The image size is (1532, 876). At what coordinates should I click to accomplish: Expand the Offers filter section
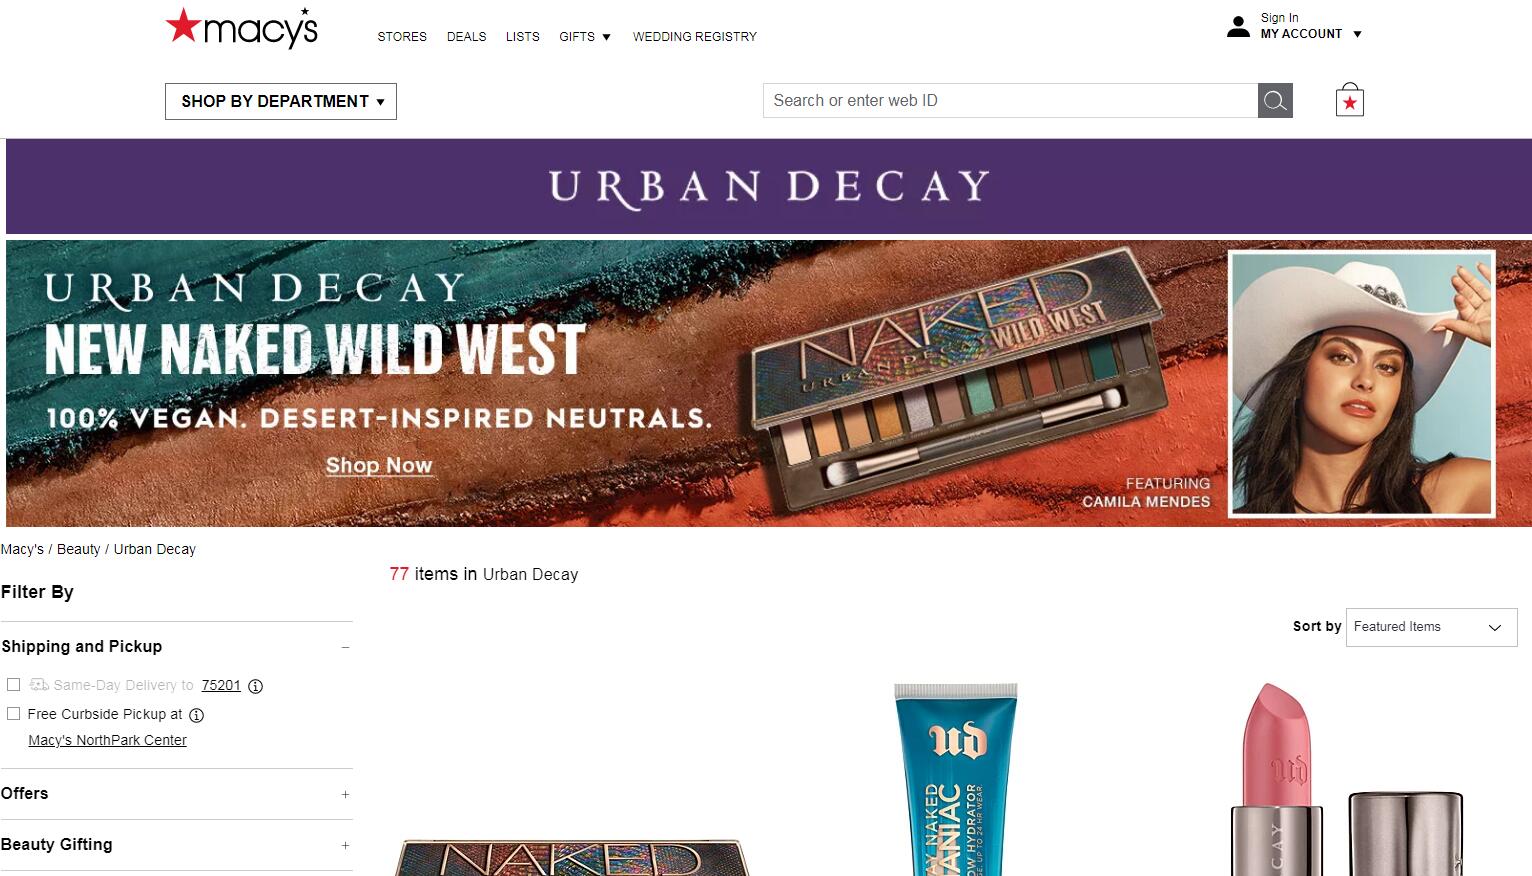(177, 794)
